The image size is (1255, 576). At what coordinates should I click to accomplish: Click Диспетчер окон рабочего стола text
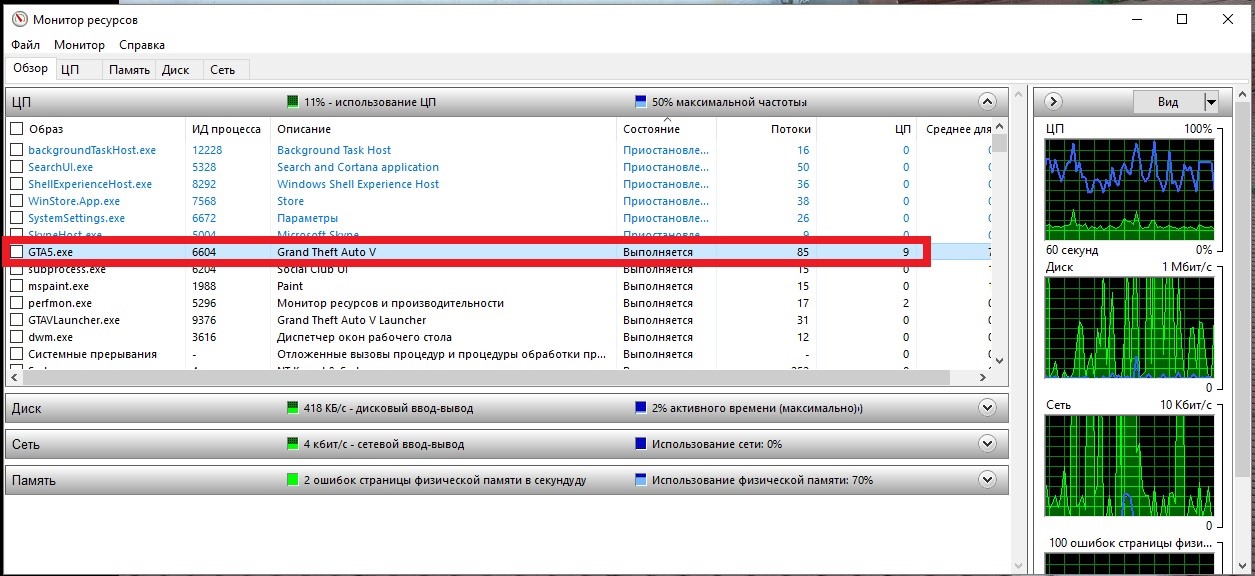[364, 337]
